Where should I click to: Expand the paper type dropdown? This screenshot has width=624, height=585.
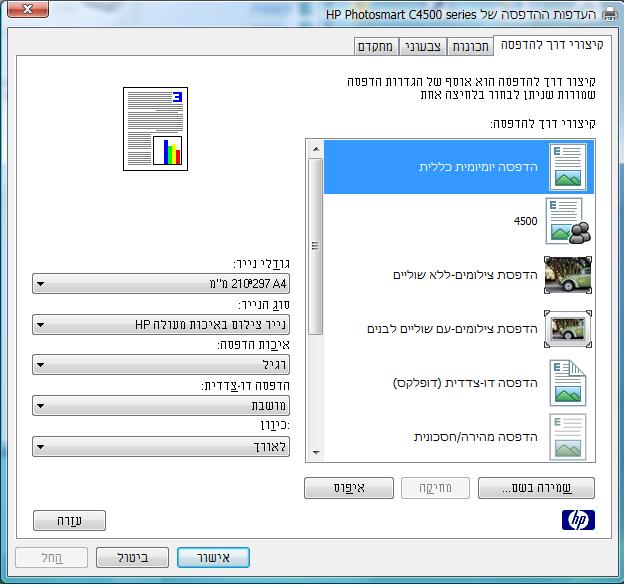(161, 325)
